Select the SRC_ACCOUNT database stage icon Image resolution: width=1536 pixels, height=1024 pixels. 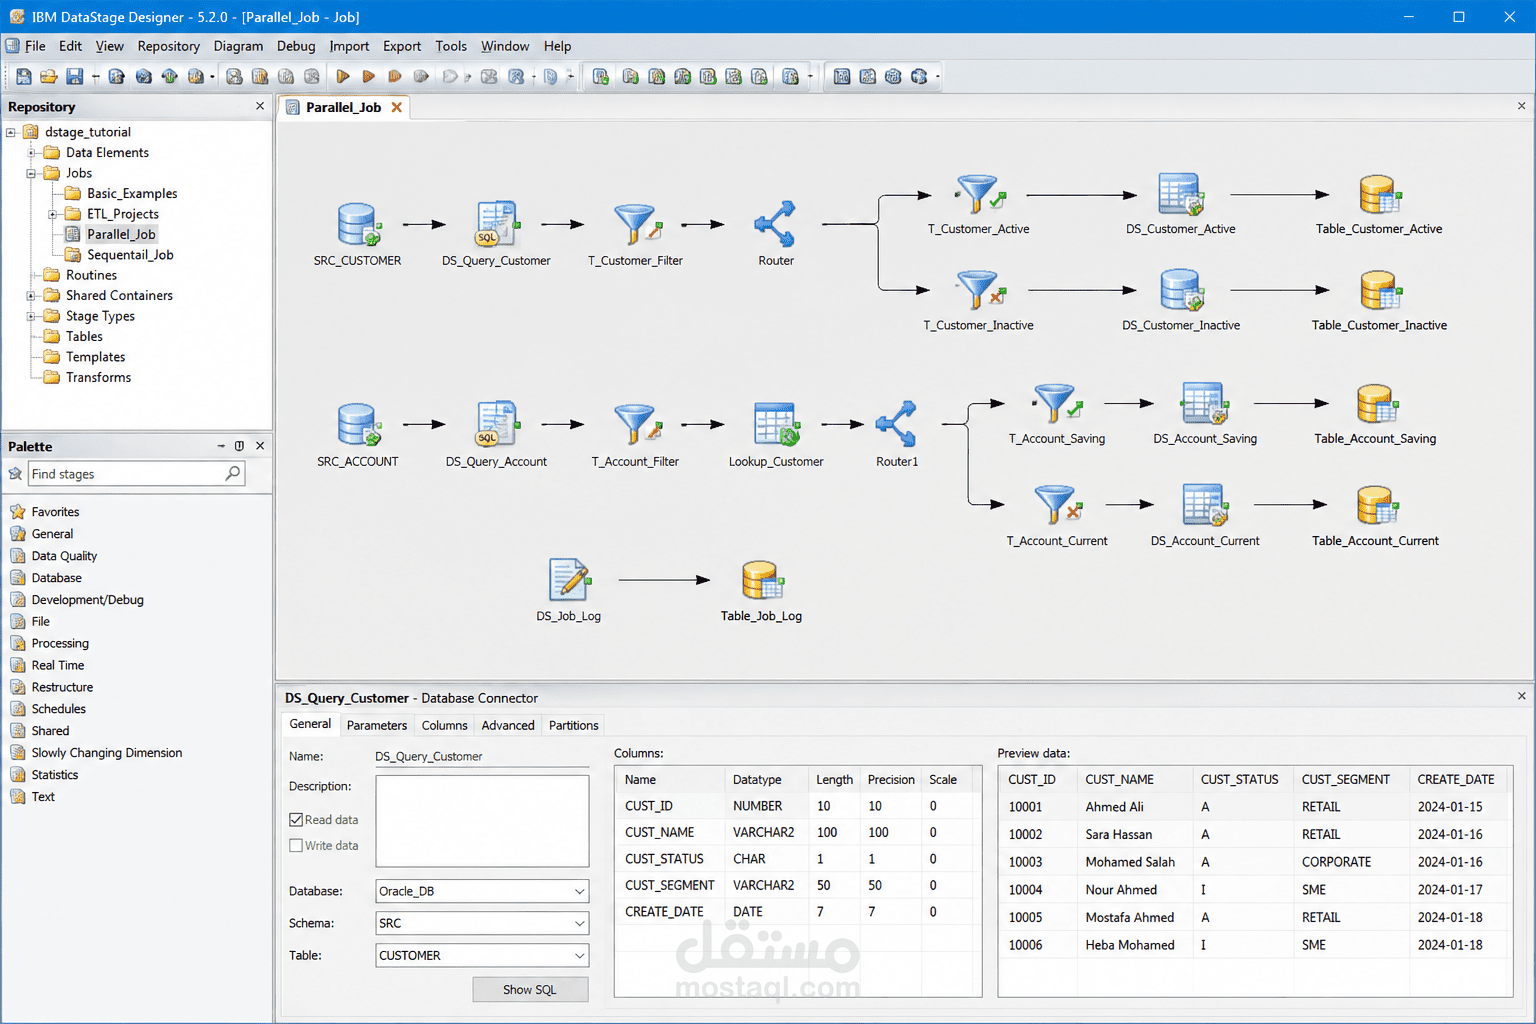[359, 425]
